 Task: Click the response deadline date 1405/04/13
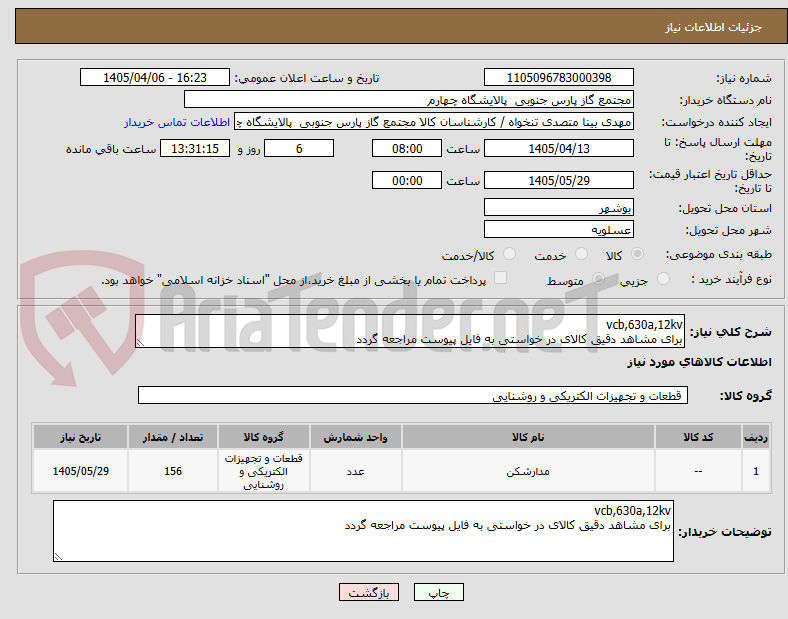(558, 149)
